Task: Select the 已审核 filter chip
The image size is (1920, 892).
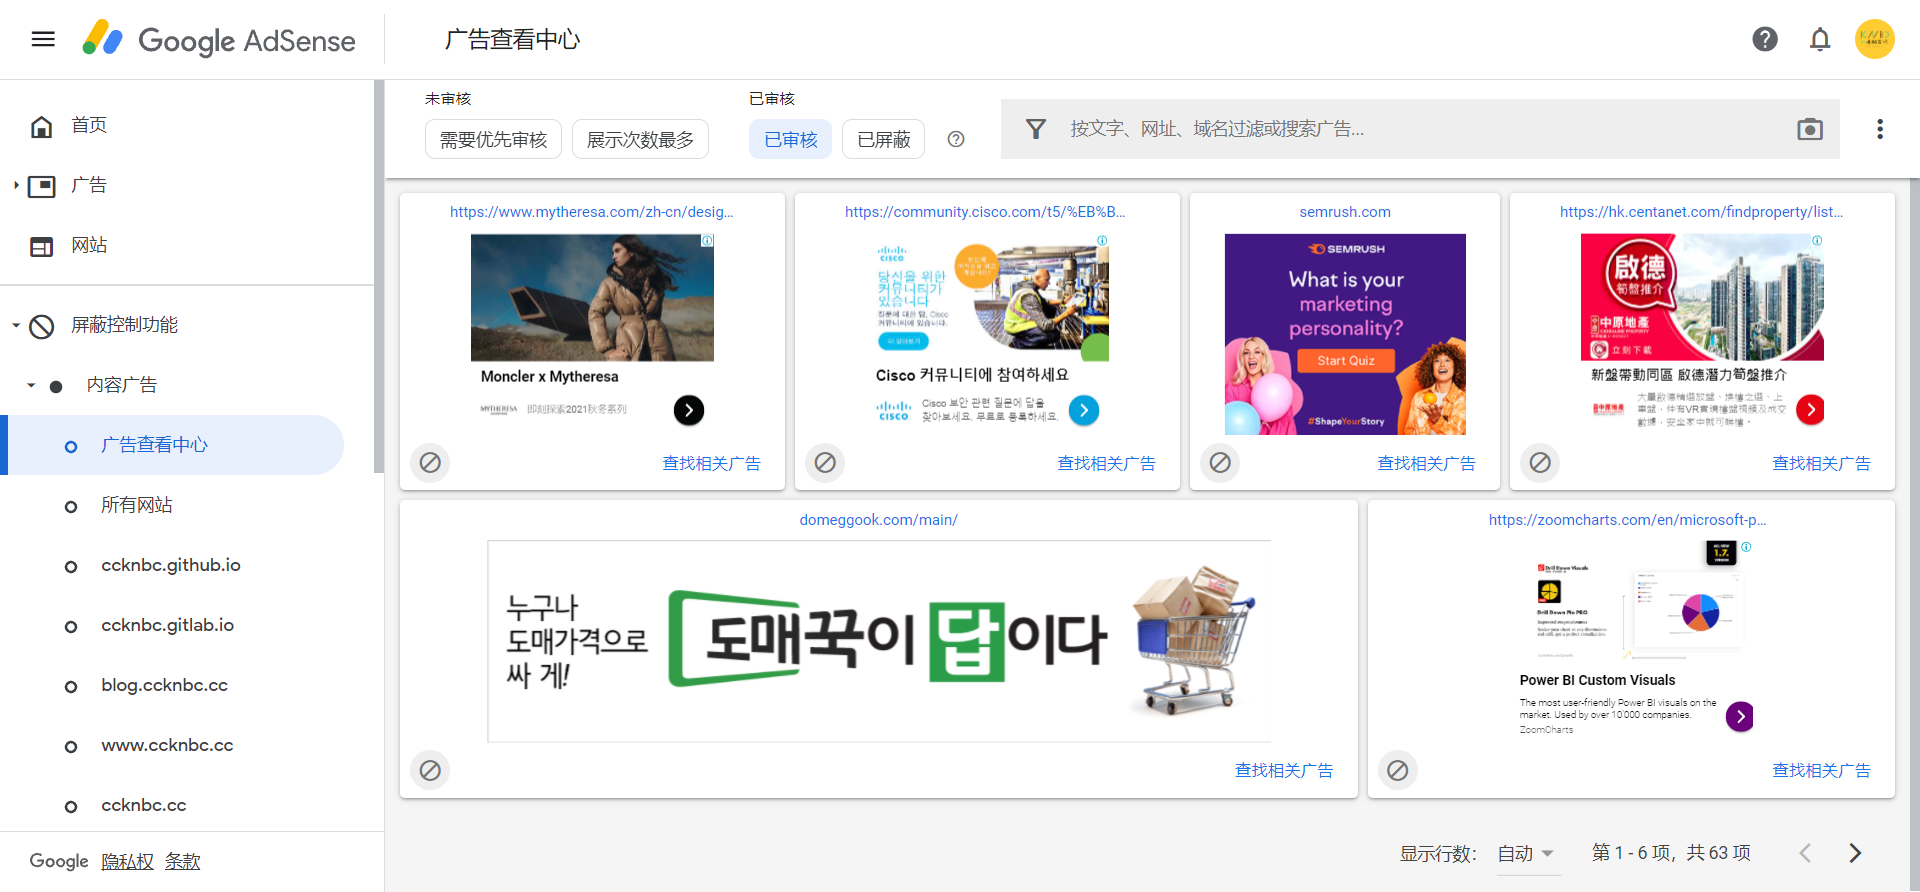Action: click(x=790, y=139)
